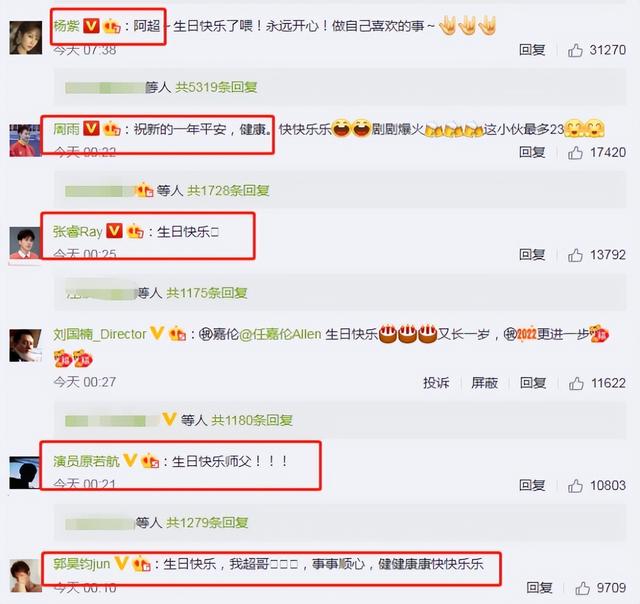Like 刘国楠_Director's comment with 11622 likes
The width and height of the screenshot is (640, 604).
576,383
